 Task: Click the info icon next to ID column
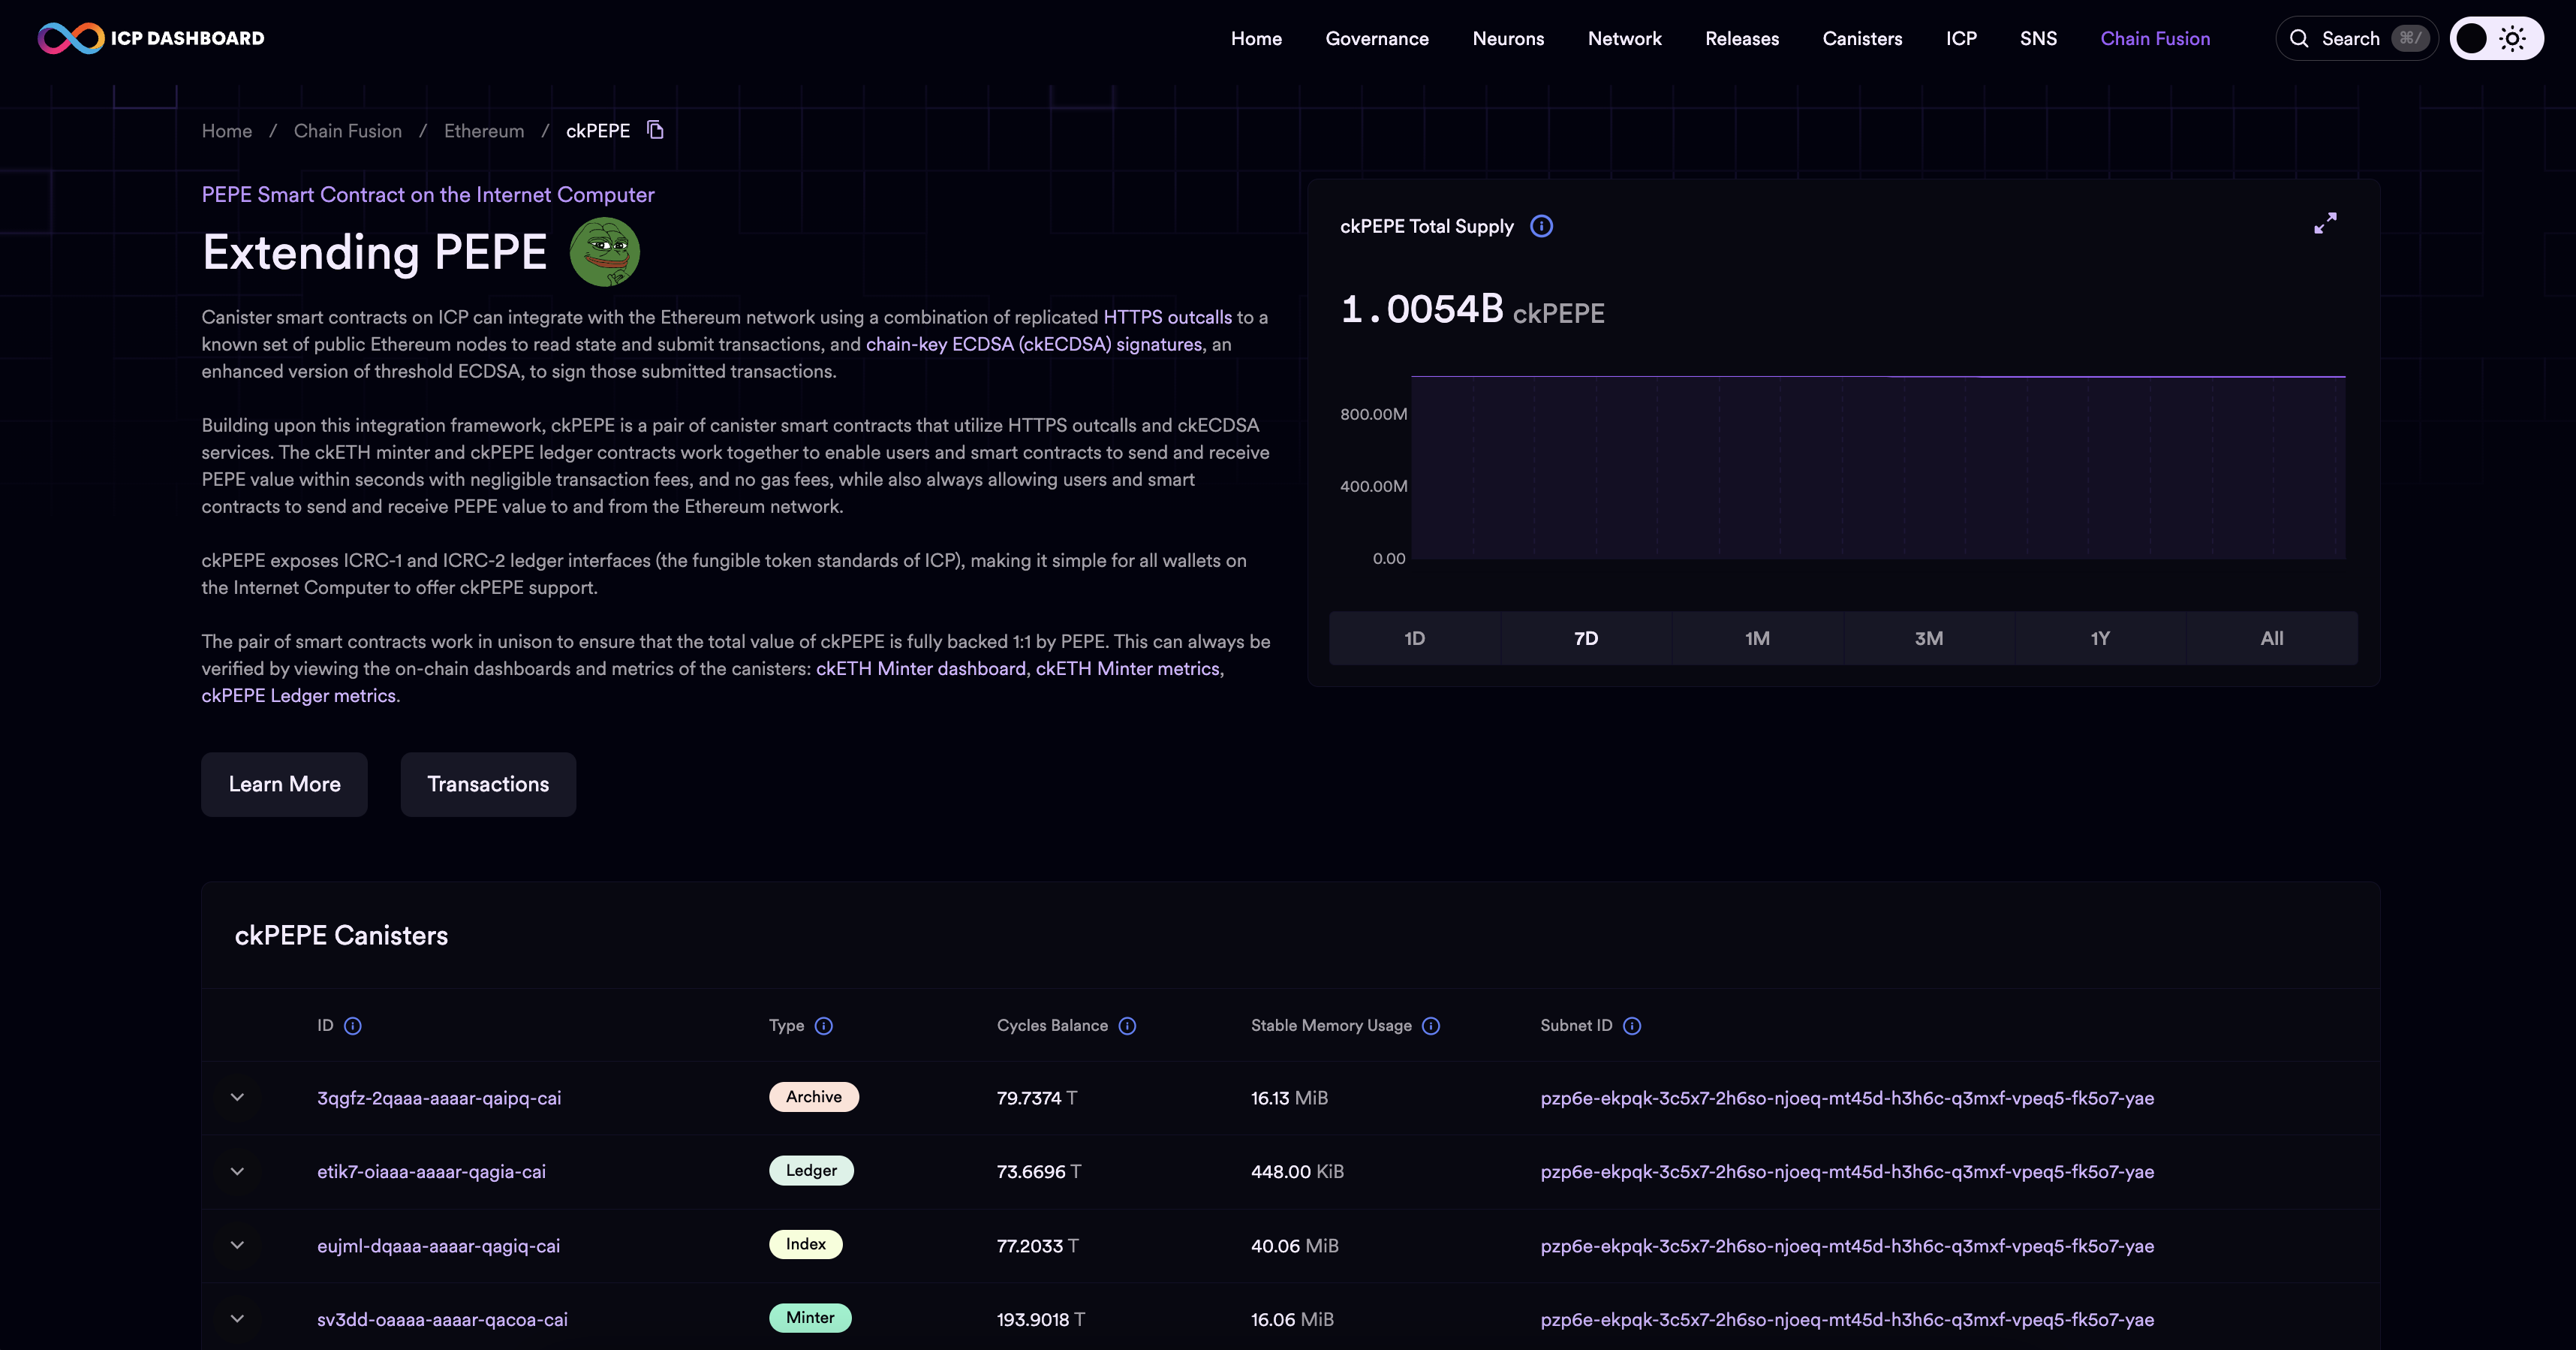pos(353,1025)
